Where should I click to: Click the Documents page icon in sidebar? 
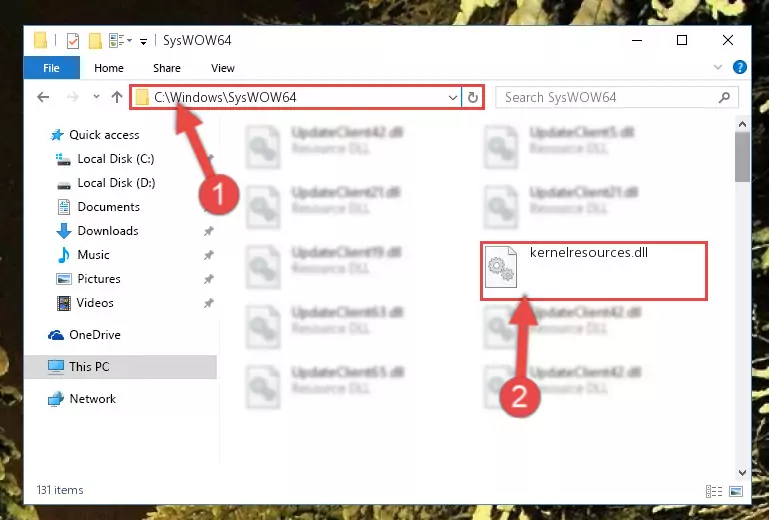click(64, 207)
